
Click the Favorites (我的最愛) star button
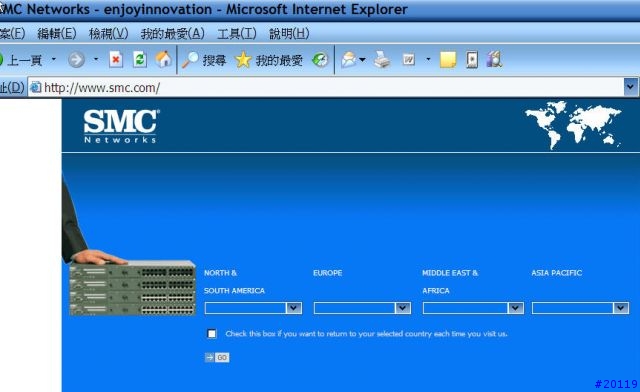coord(269,60)
